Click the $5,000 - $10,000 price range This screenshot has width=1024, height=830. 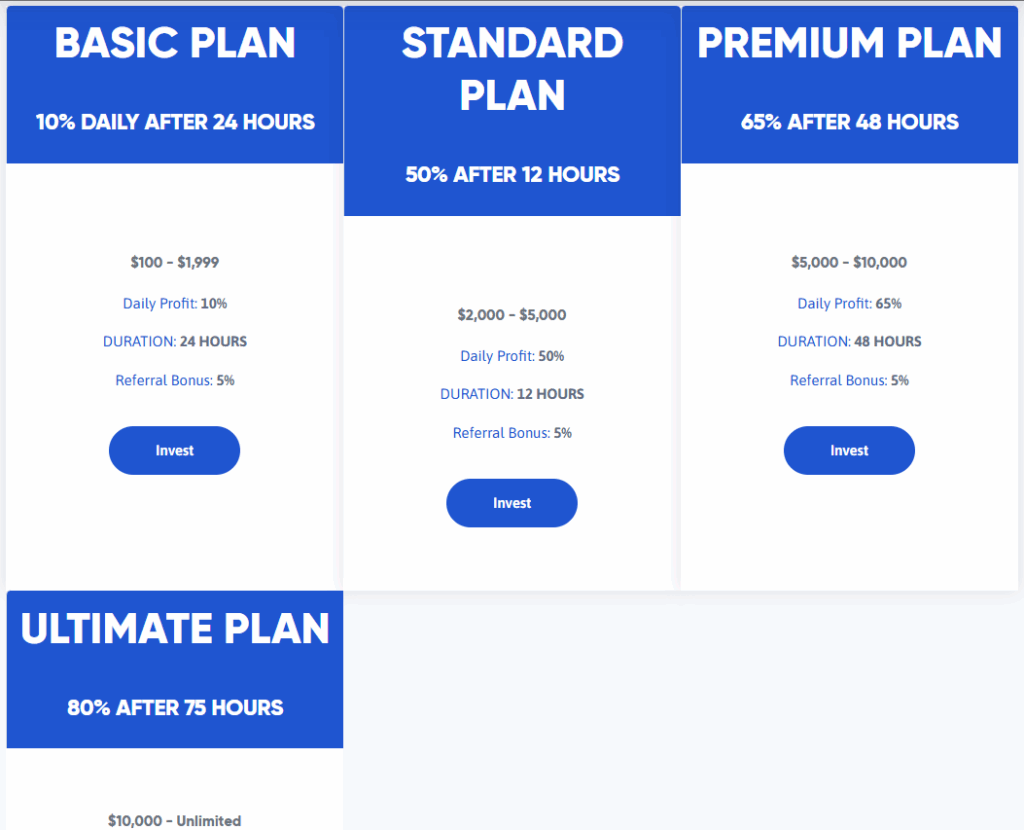pos(849,263)
